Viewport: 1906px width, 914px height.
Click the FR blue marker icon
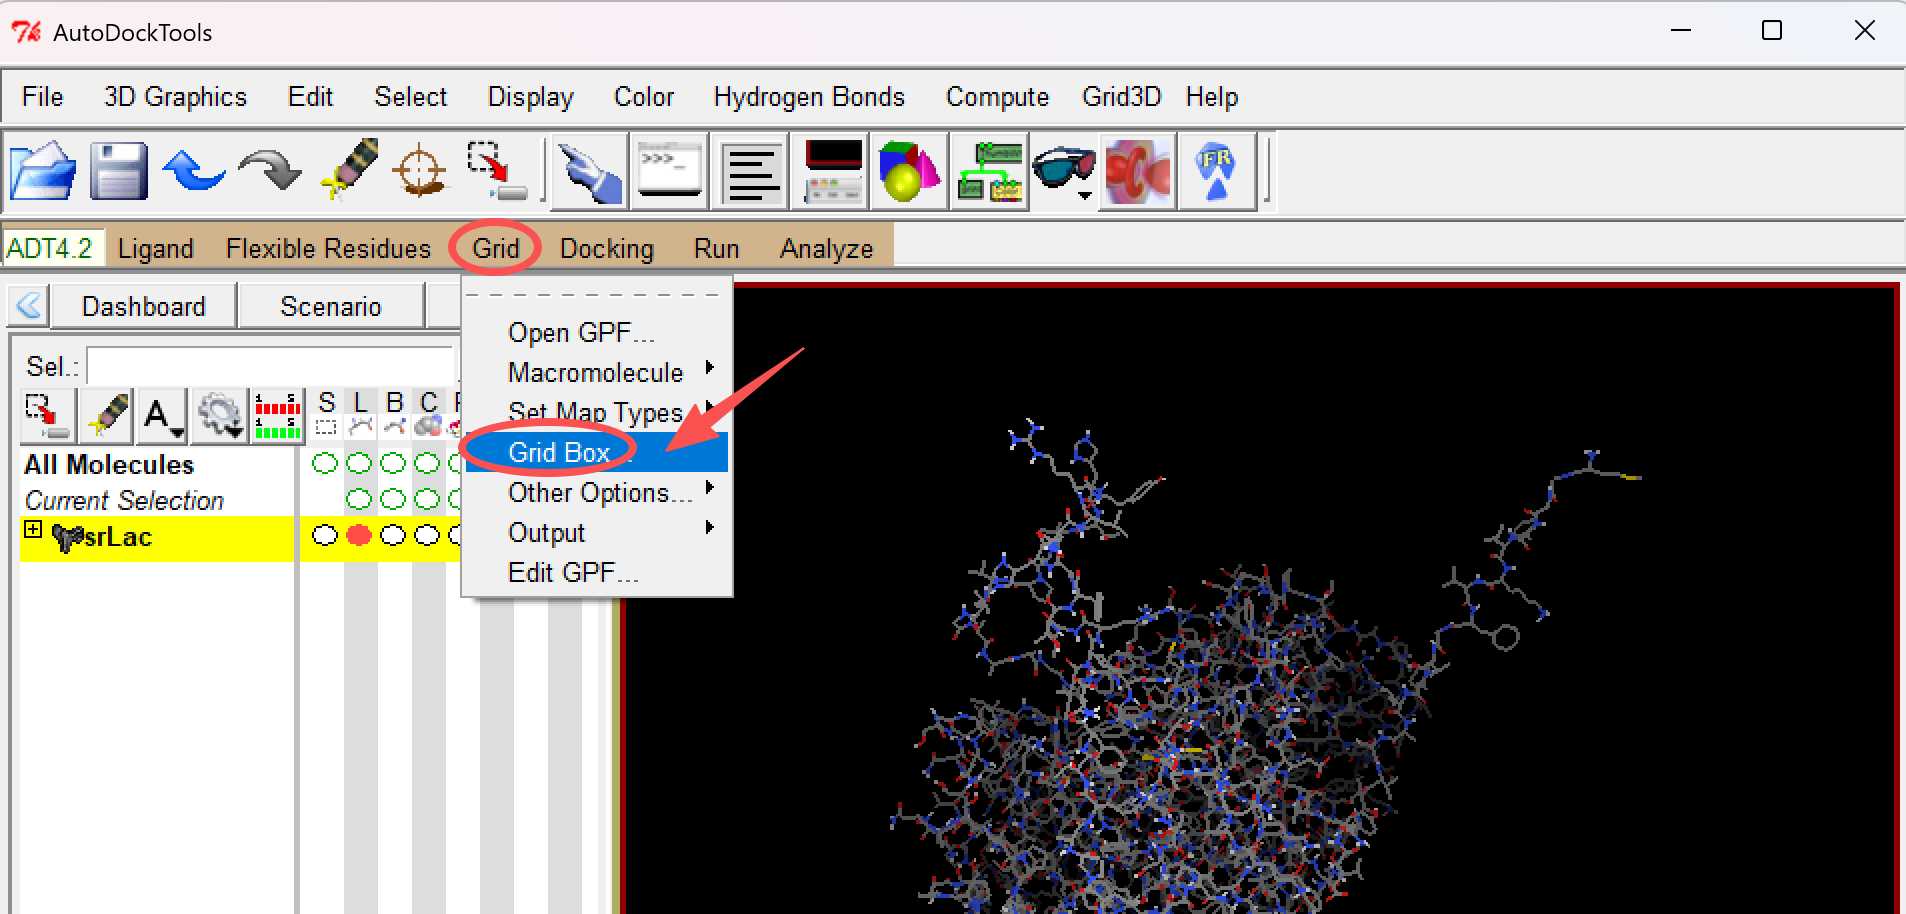(1217, 172)
